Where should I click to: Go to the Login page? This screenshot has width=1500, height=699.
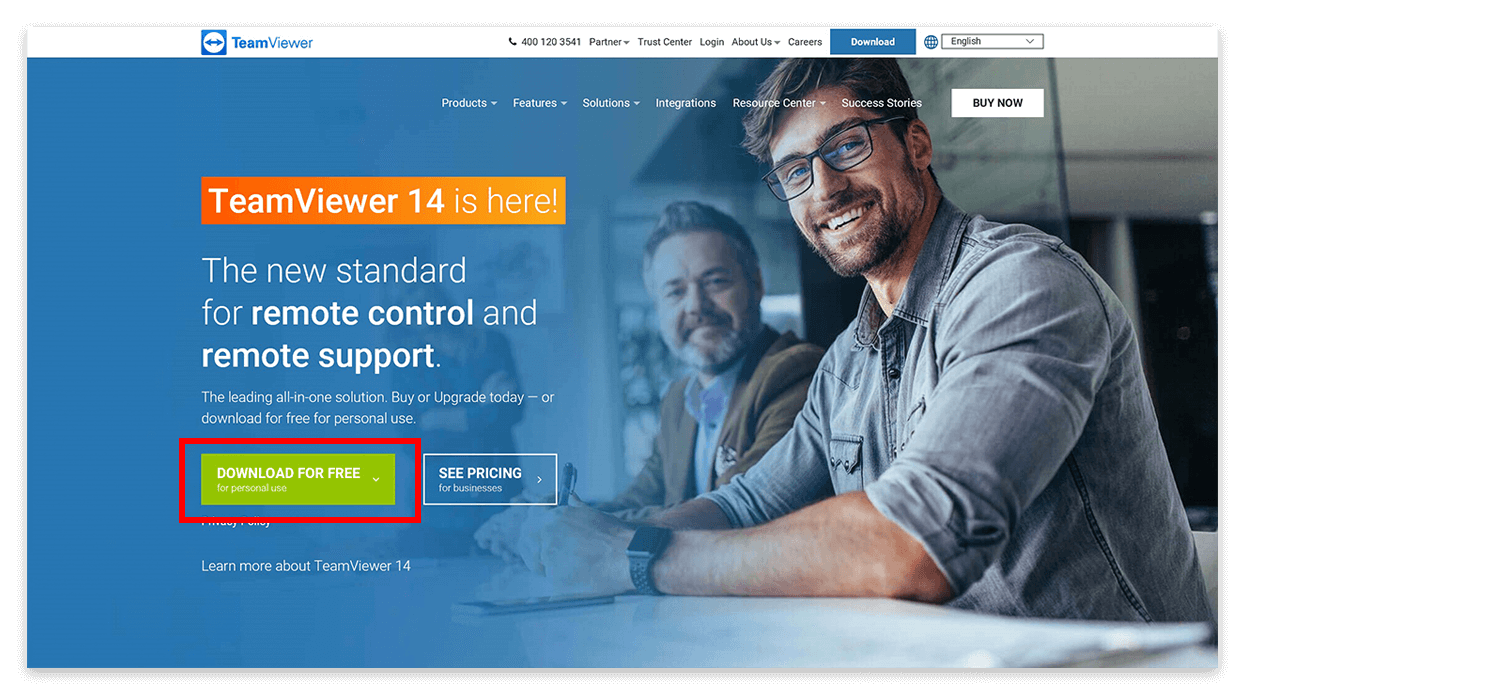click(x=712, y=42)
